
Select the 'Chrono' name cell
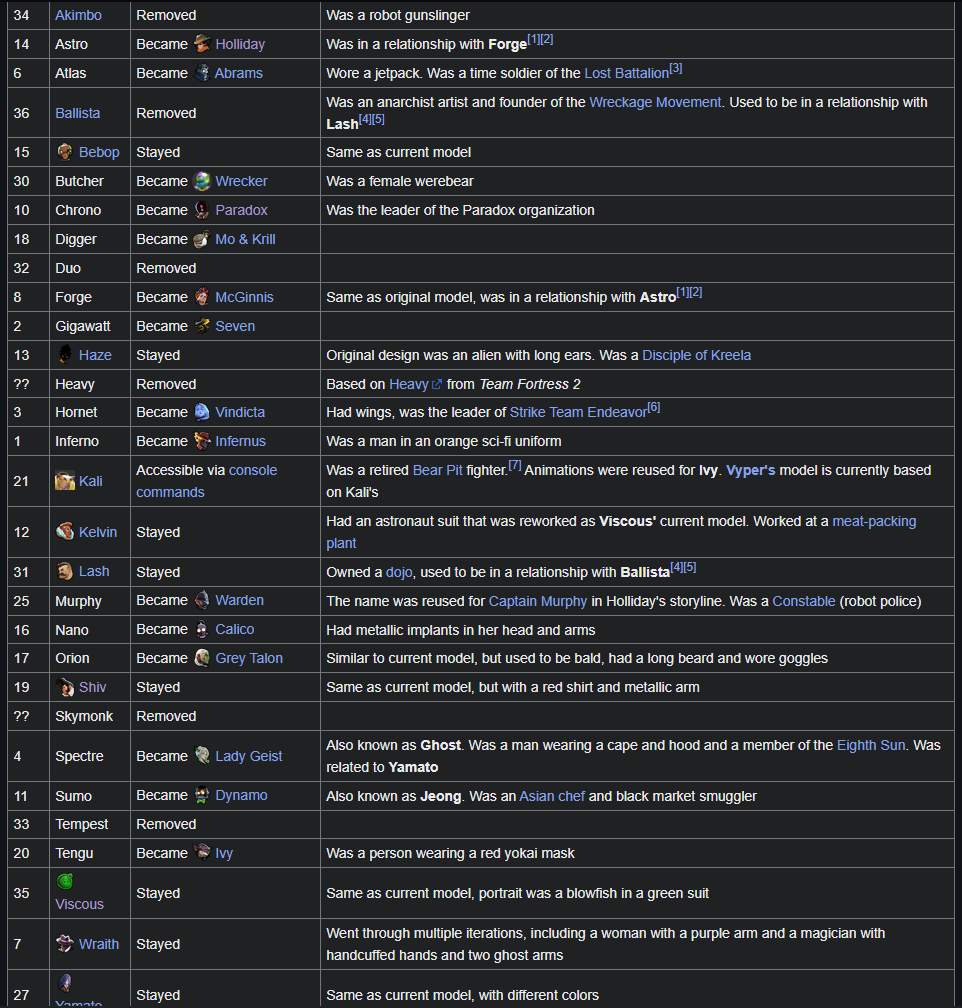click(90, 210)
